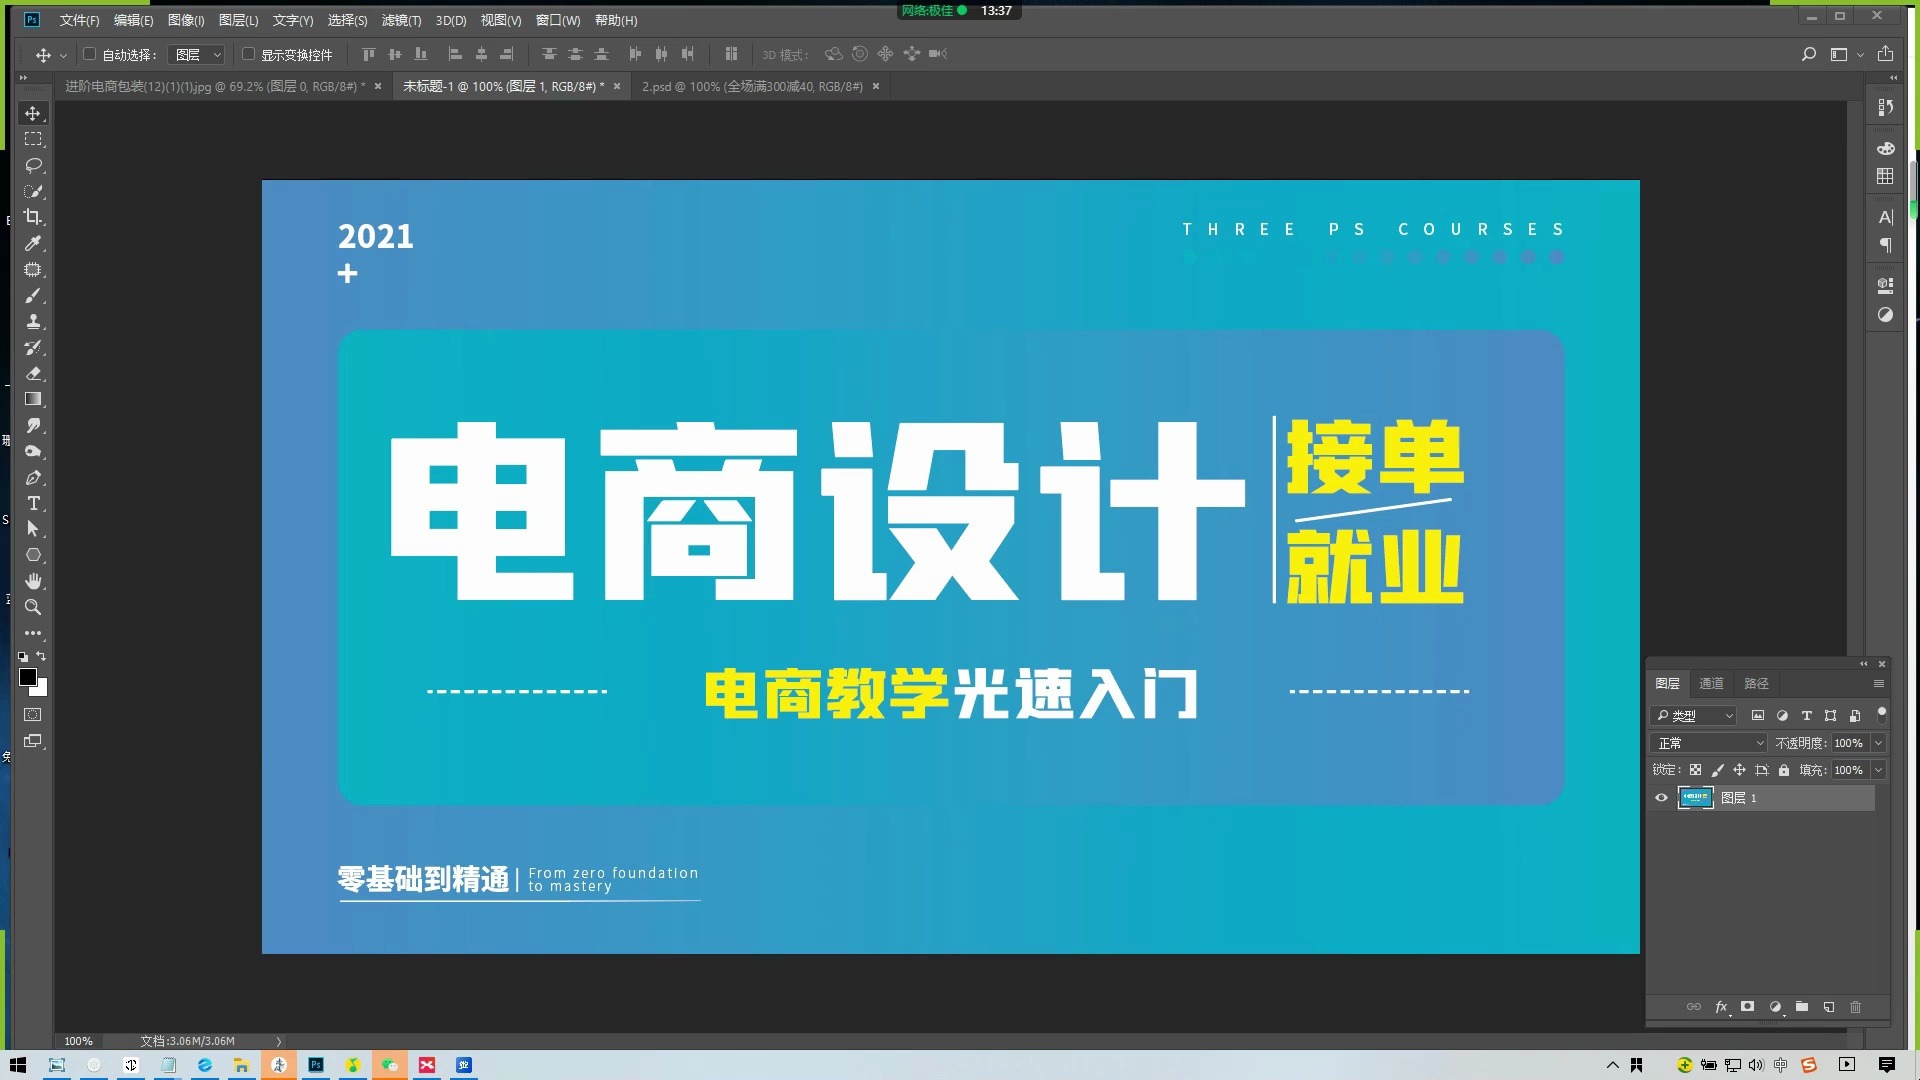Switch to the 路径 tab

(x=1756, y=684)
